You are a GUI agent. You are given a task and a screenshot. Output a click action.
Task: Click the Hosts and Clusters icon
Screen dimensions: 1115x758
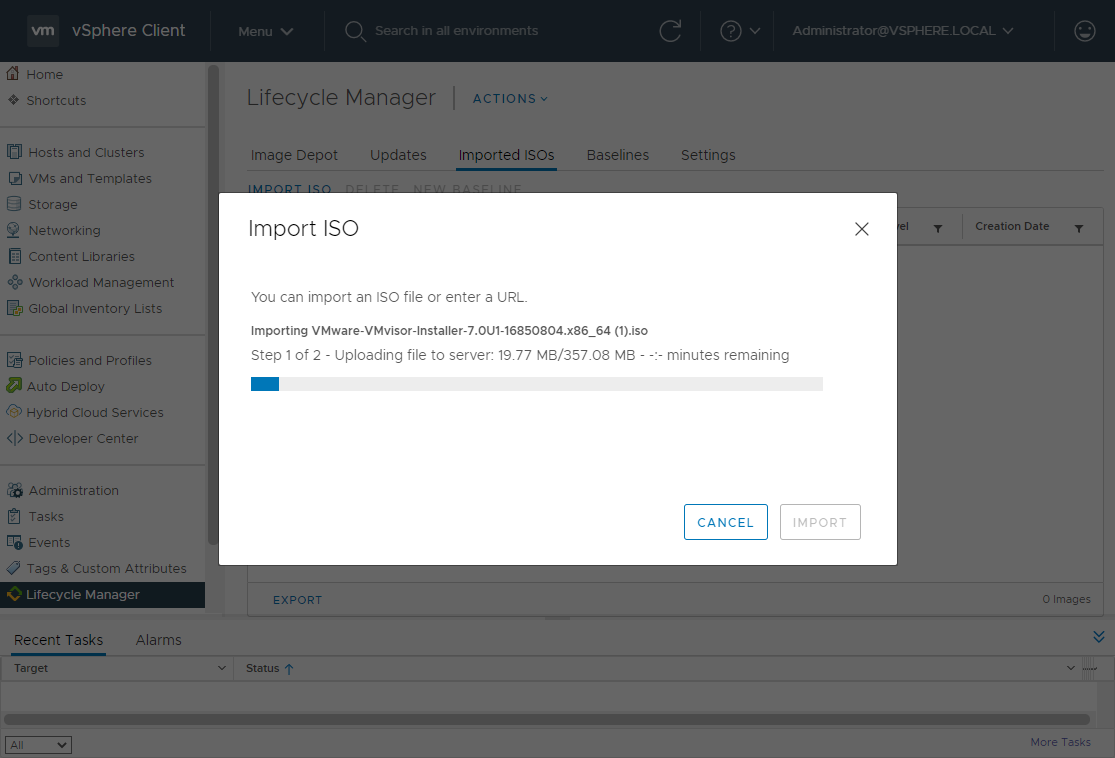tap(14, 151)
